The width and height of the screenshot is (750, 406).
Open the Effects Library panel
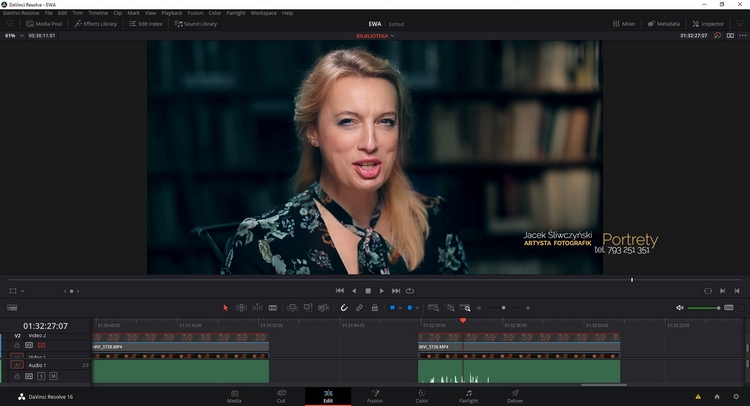pos(96,24)
